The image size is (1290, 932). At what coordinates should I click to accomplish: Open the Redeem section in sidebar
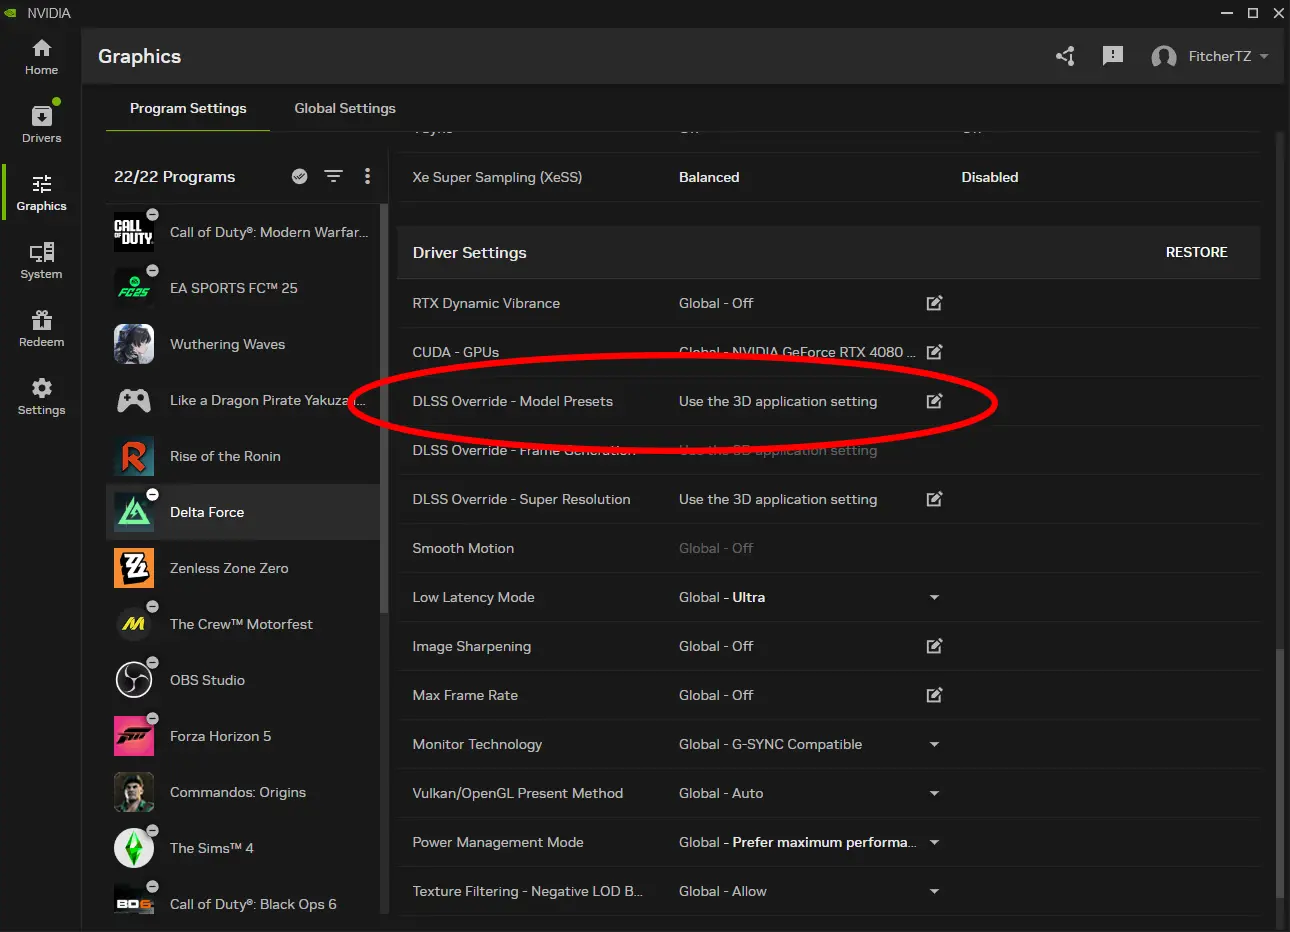click(41, 329)
